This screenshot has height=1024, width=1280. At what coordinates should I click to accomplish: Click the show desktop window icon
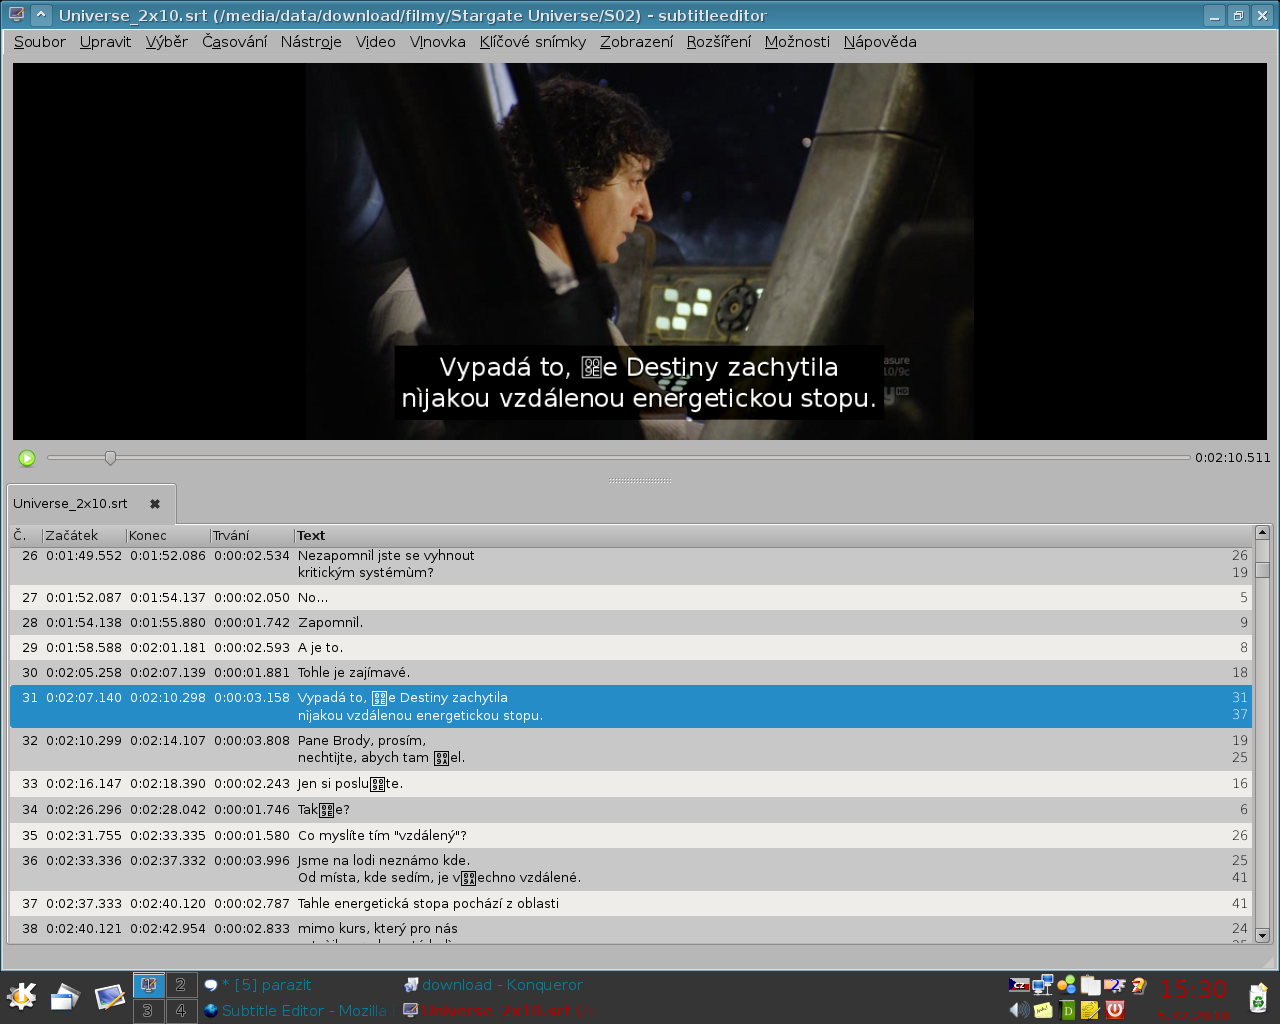pos(65,997)
